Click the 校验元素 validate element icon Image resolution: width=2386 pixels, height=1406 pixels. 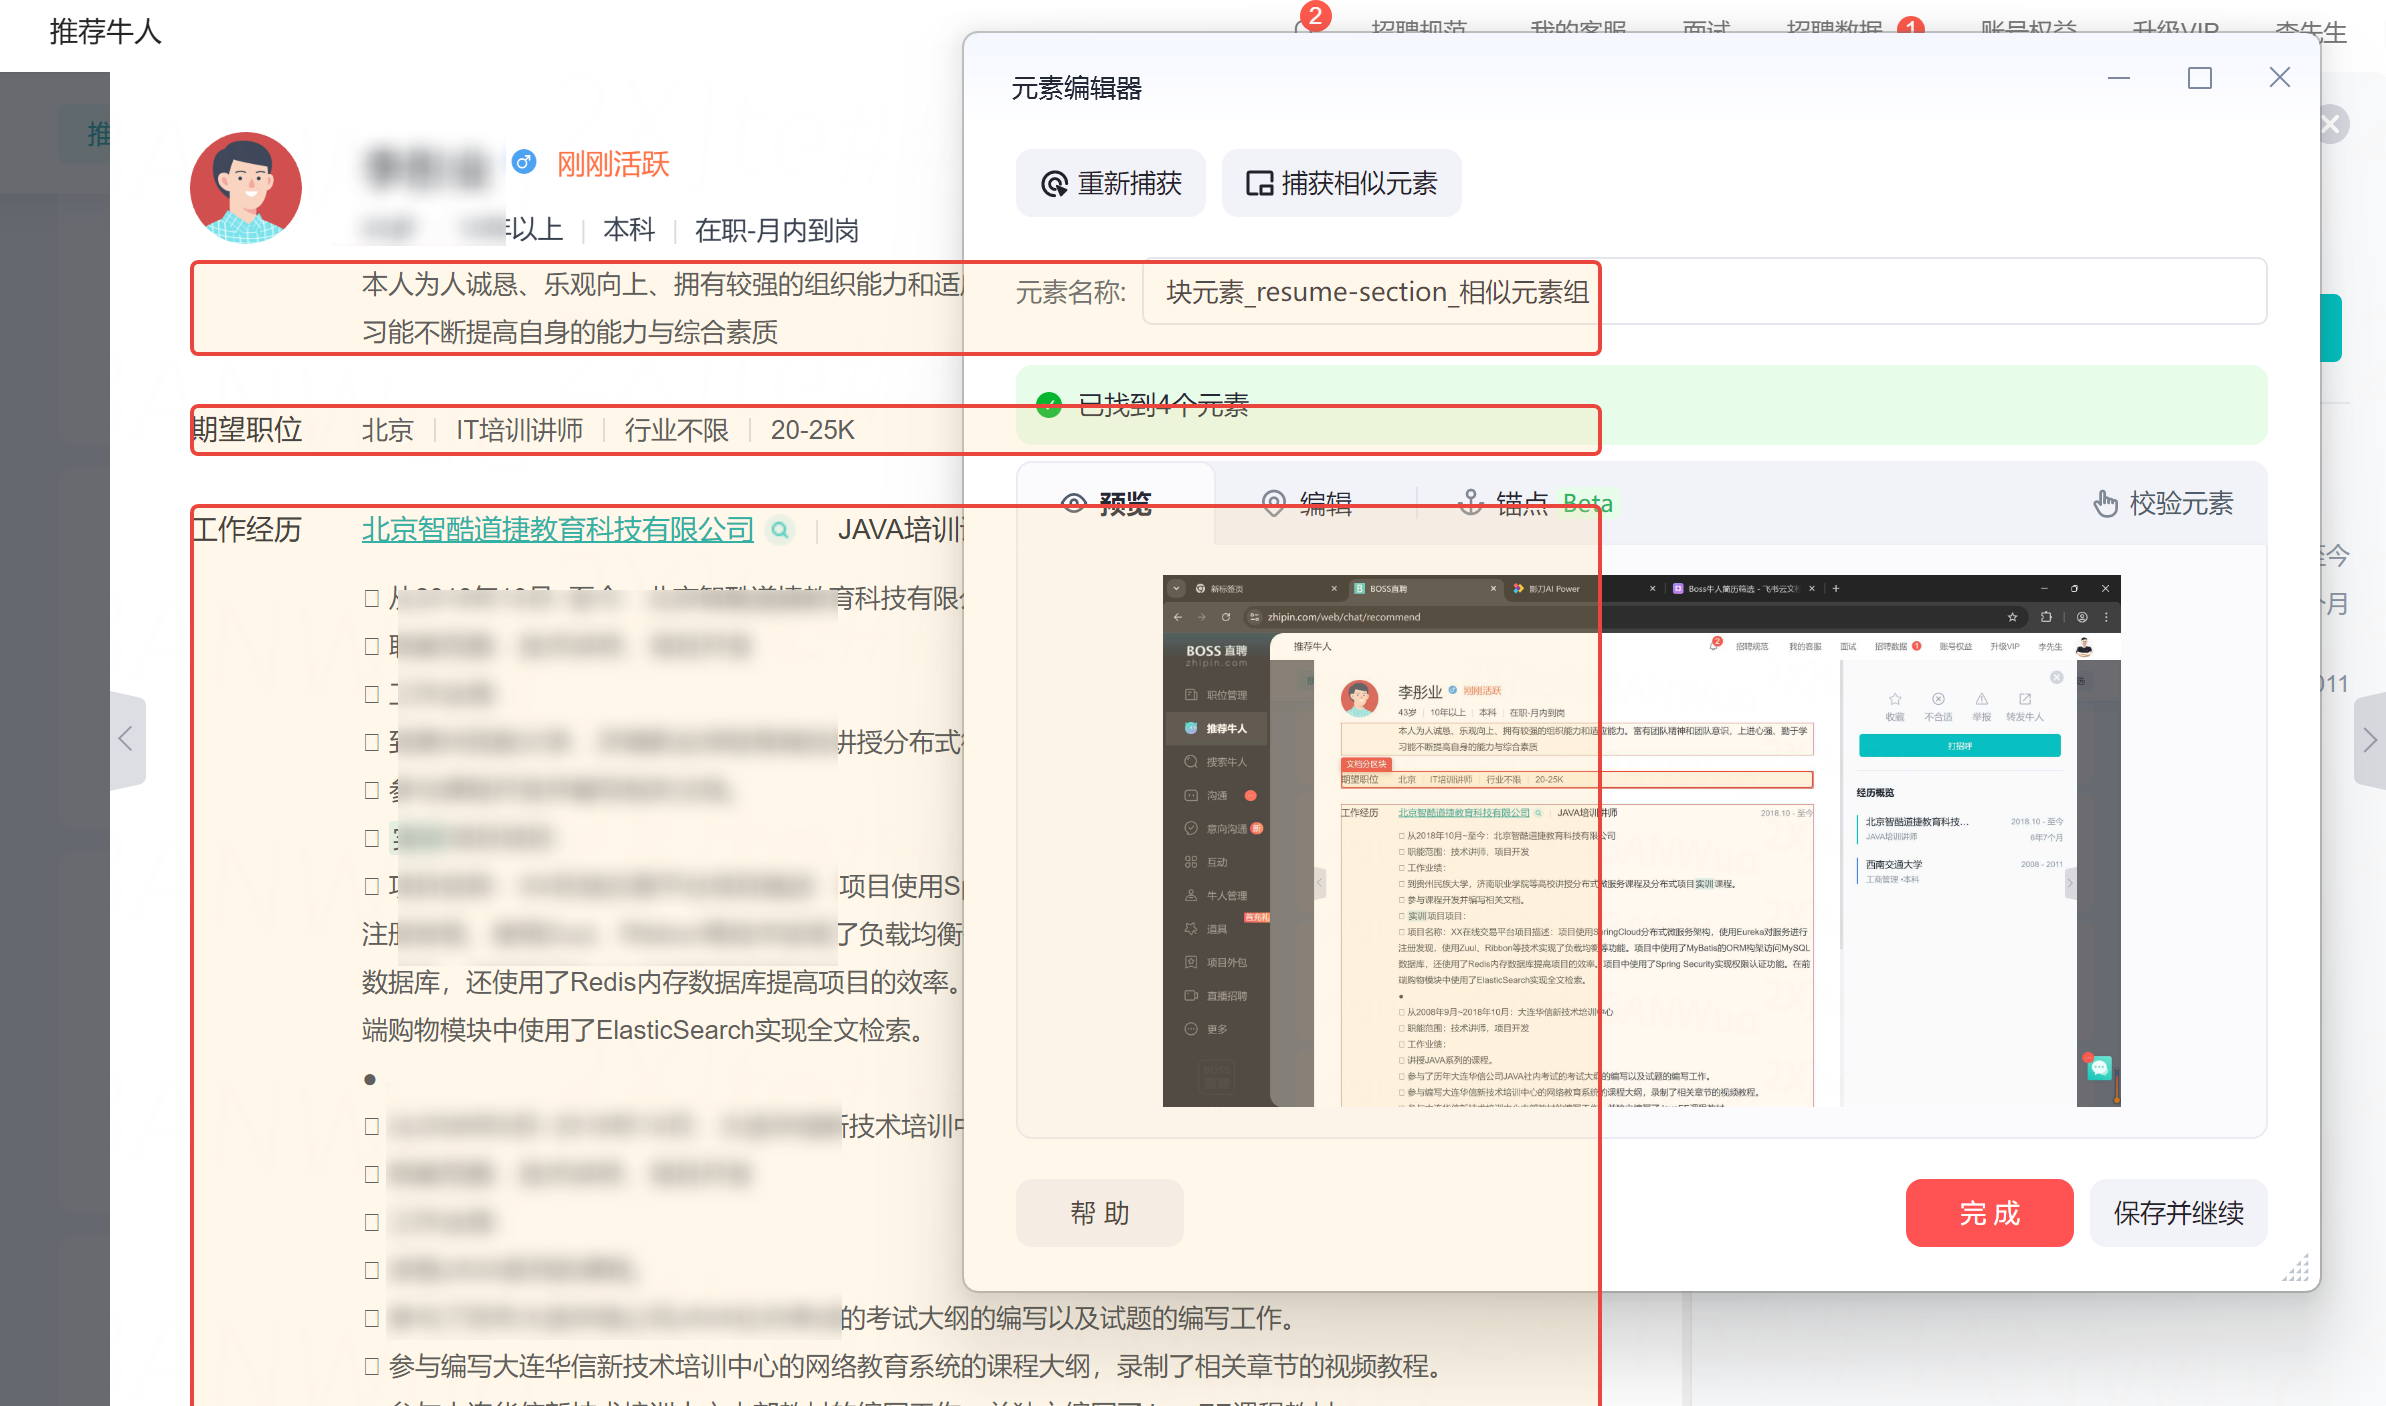2106,503
